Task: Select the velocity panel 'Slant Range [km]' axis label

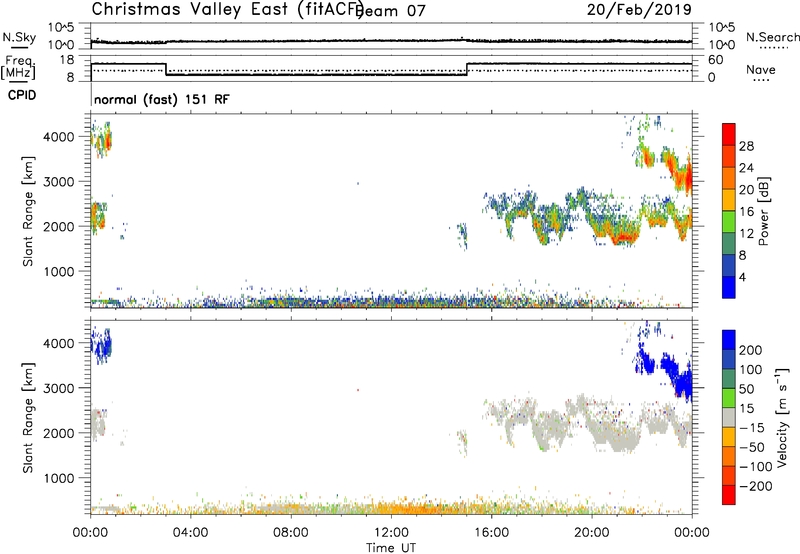Action: click(28, 418)
